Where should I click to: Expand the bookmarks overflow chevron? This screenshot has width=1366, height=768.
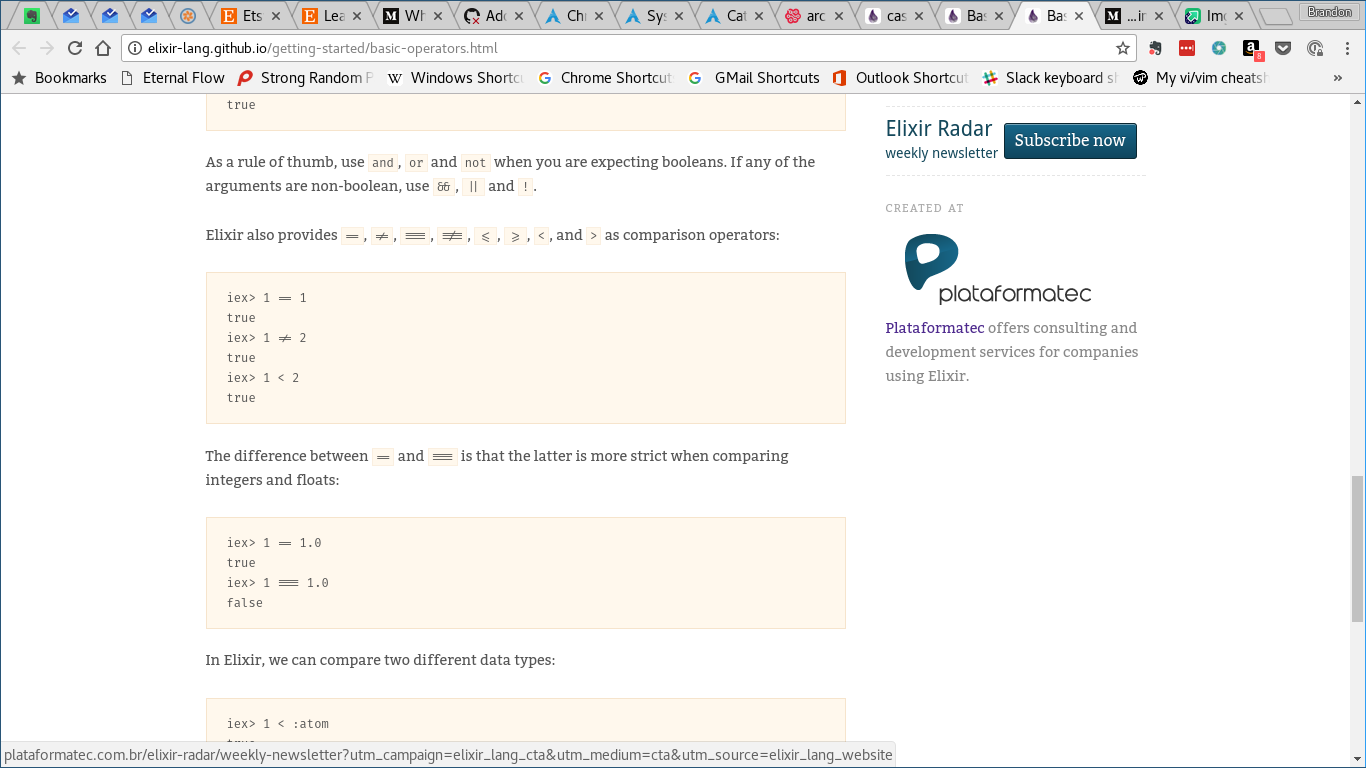pyautogui.click(x=1338, y=77)
